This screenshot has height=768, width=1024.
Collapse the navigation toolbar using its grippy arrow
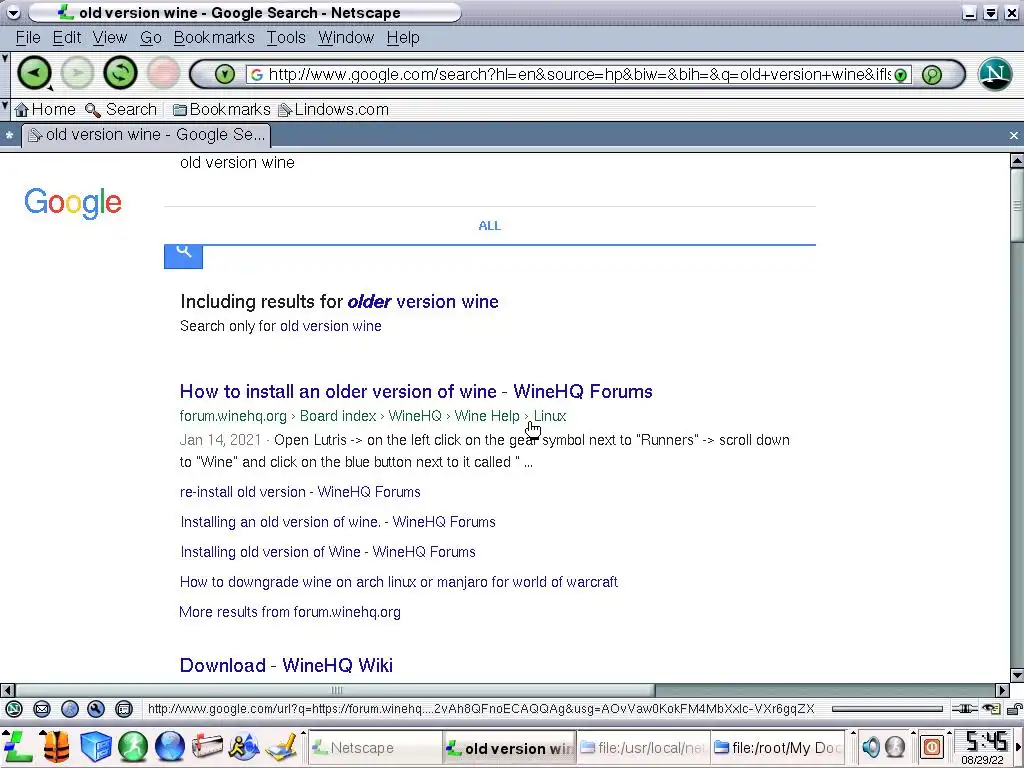click(x=5, y=59)
